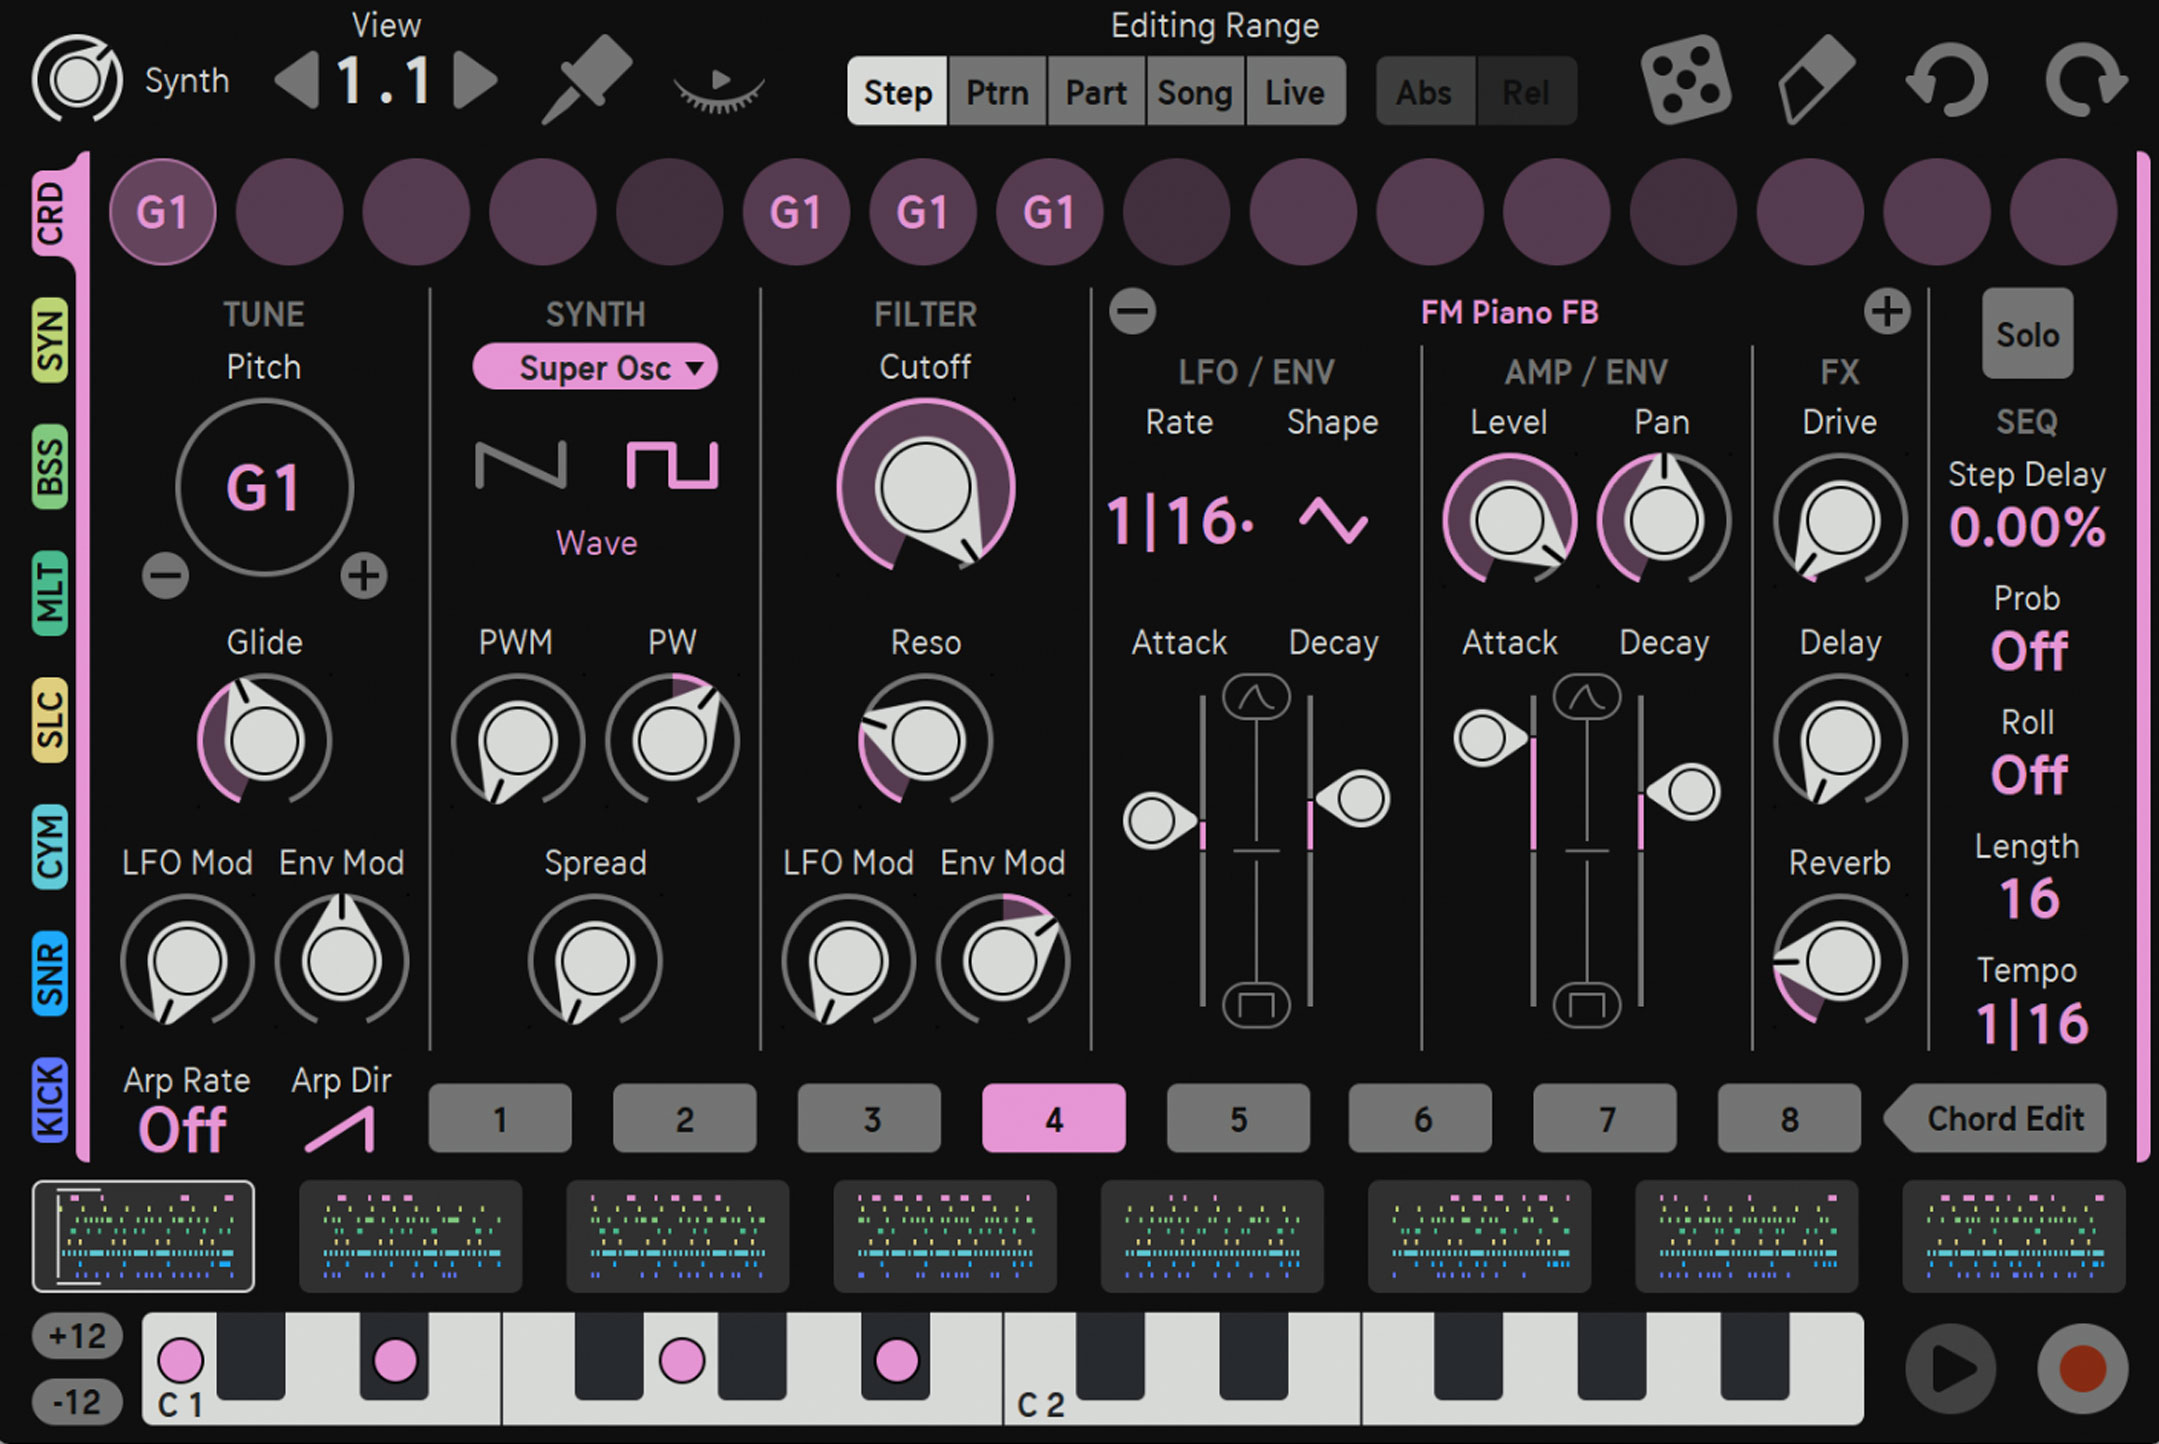Switch editing mode from Abs to Rel
This screenshot has width=2159, height=1444.
click(x=1524, y=92)
